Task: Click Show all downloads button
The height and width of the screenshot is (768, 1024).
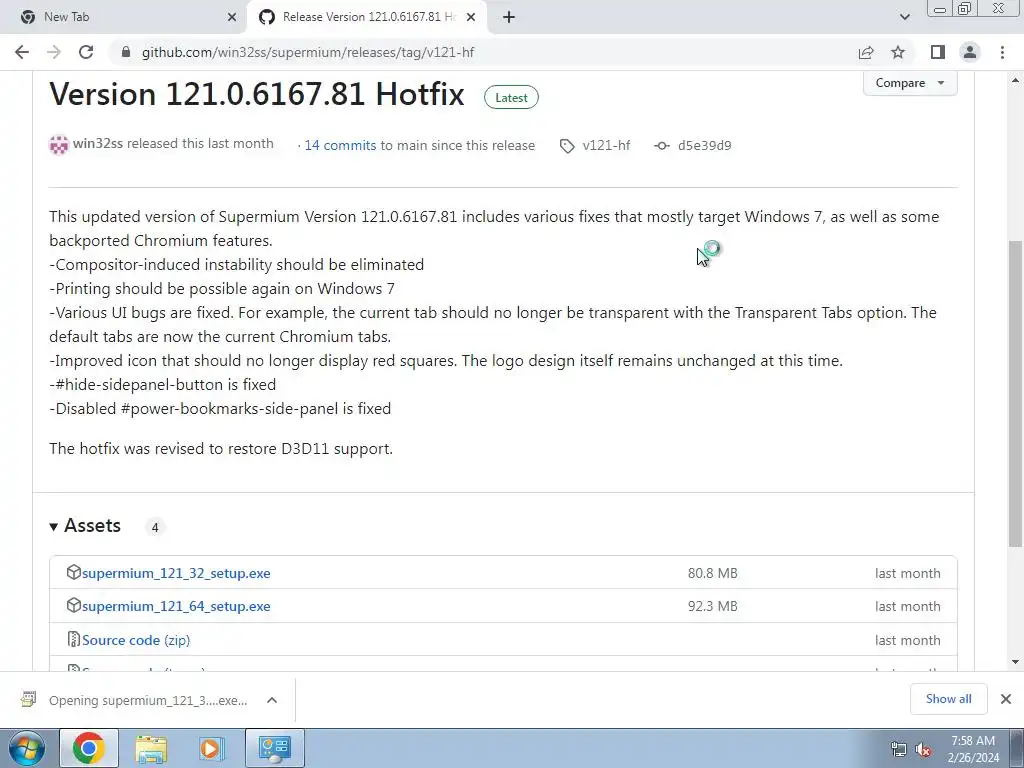Action: 948,699
